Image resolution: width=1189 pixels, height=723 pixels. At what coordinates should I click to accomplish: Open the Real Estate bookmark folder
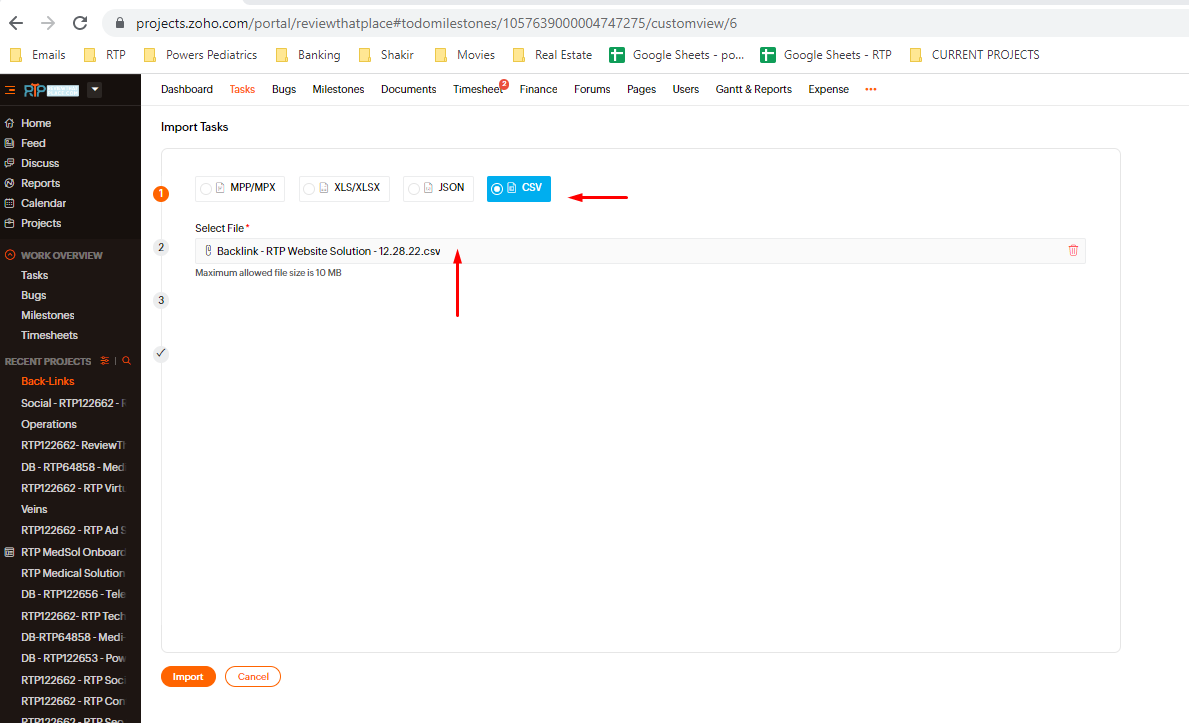pos(552,55)
